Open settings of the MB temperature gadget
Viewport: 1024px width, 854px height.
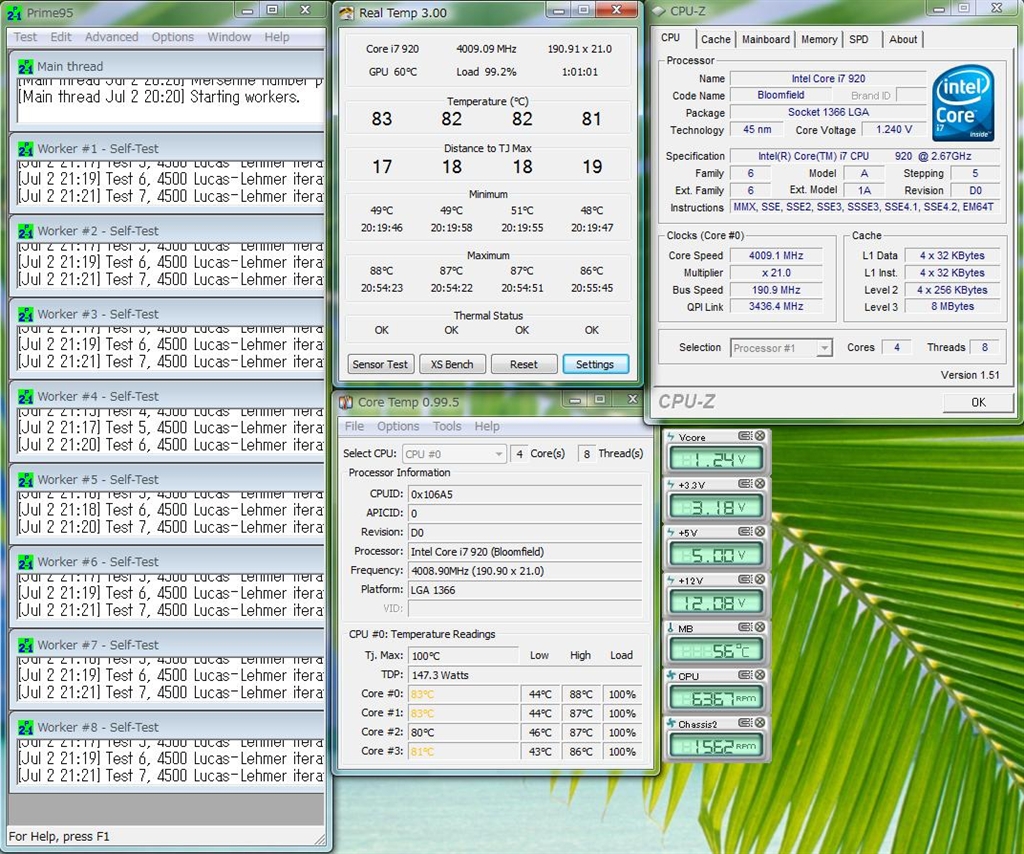(745, 628)
